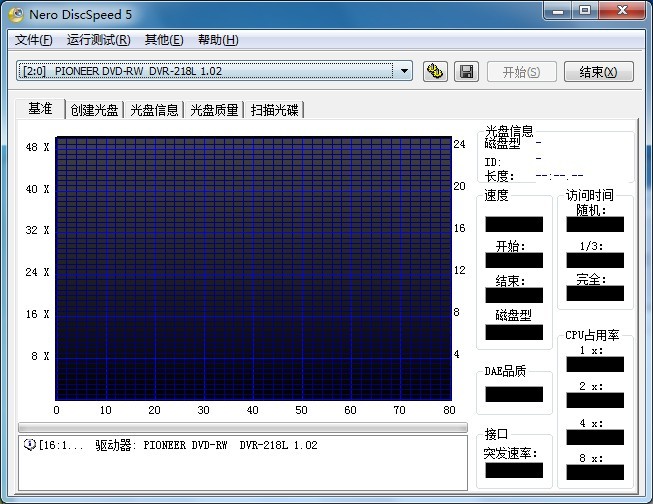653x504 pixels.
Task: Minimize the Nero DiscSpeed window
Action: coord(555,11)
